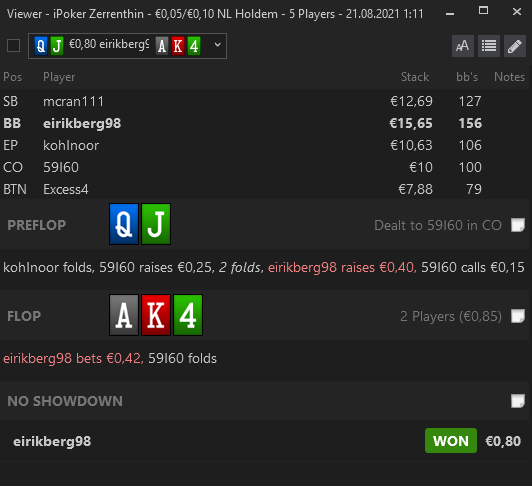Screen dimensions: 532x486
Task: Tick the checkbox beside the hand selector
Action: (x=14, y=45)
